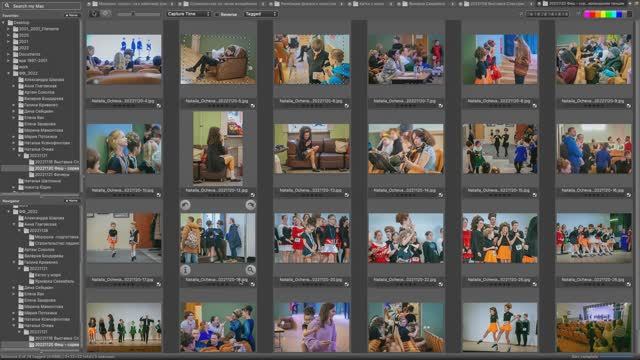Viewport: 640px width, 360px height.
Task: Expand the 2021 folder in Favorites
Action: (9, 42)
